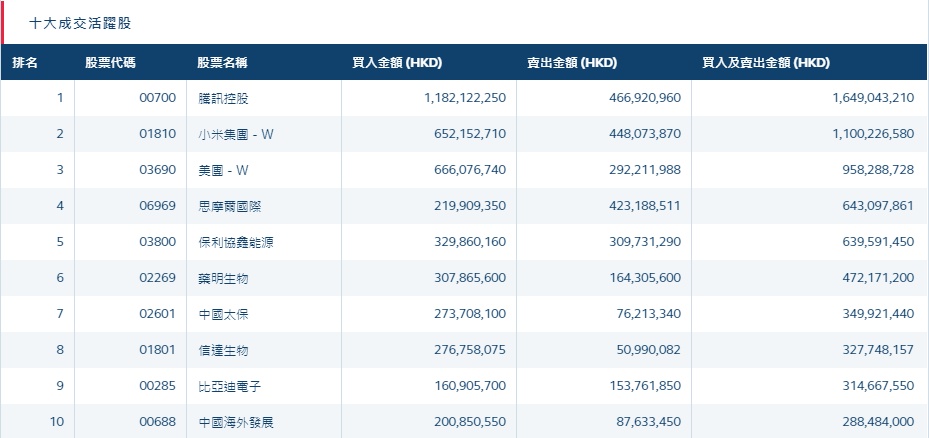929x438 pixels.
Task: Click the 股票名稱 column header
Action: 222,63
